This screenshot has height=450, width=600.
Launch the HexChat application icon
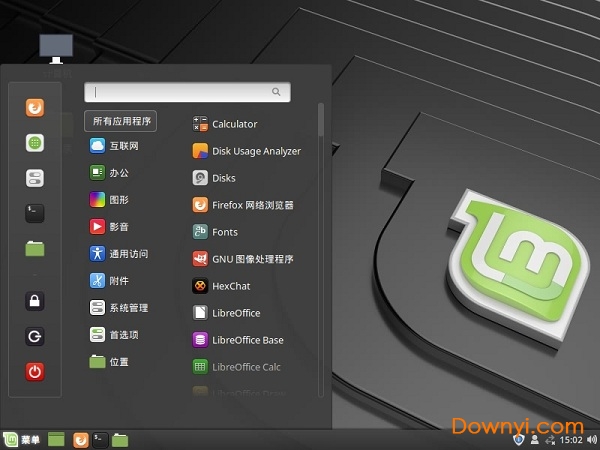[x=200, y=286]
